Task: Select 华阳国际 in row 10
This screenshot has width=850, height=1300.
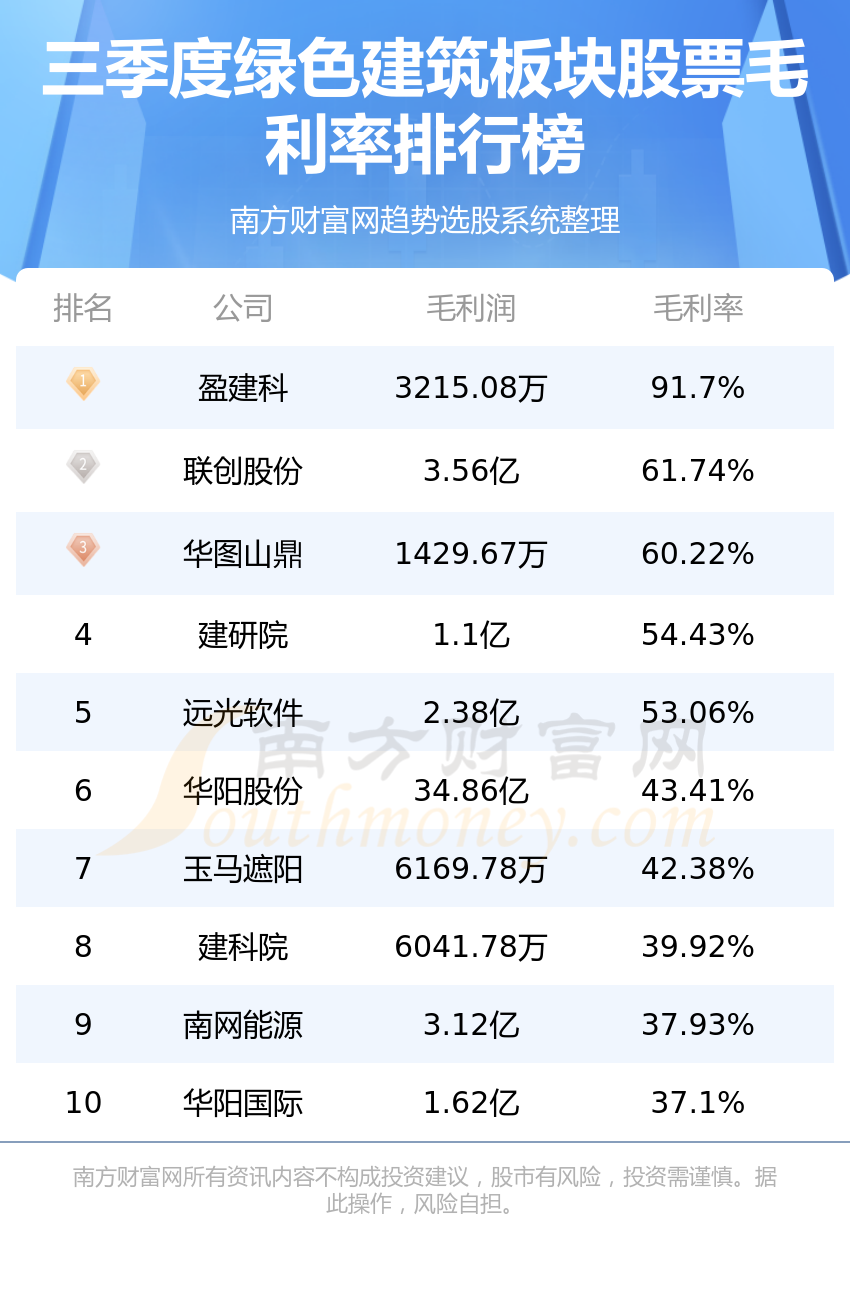Action: point(243,1102)
